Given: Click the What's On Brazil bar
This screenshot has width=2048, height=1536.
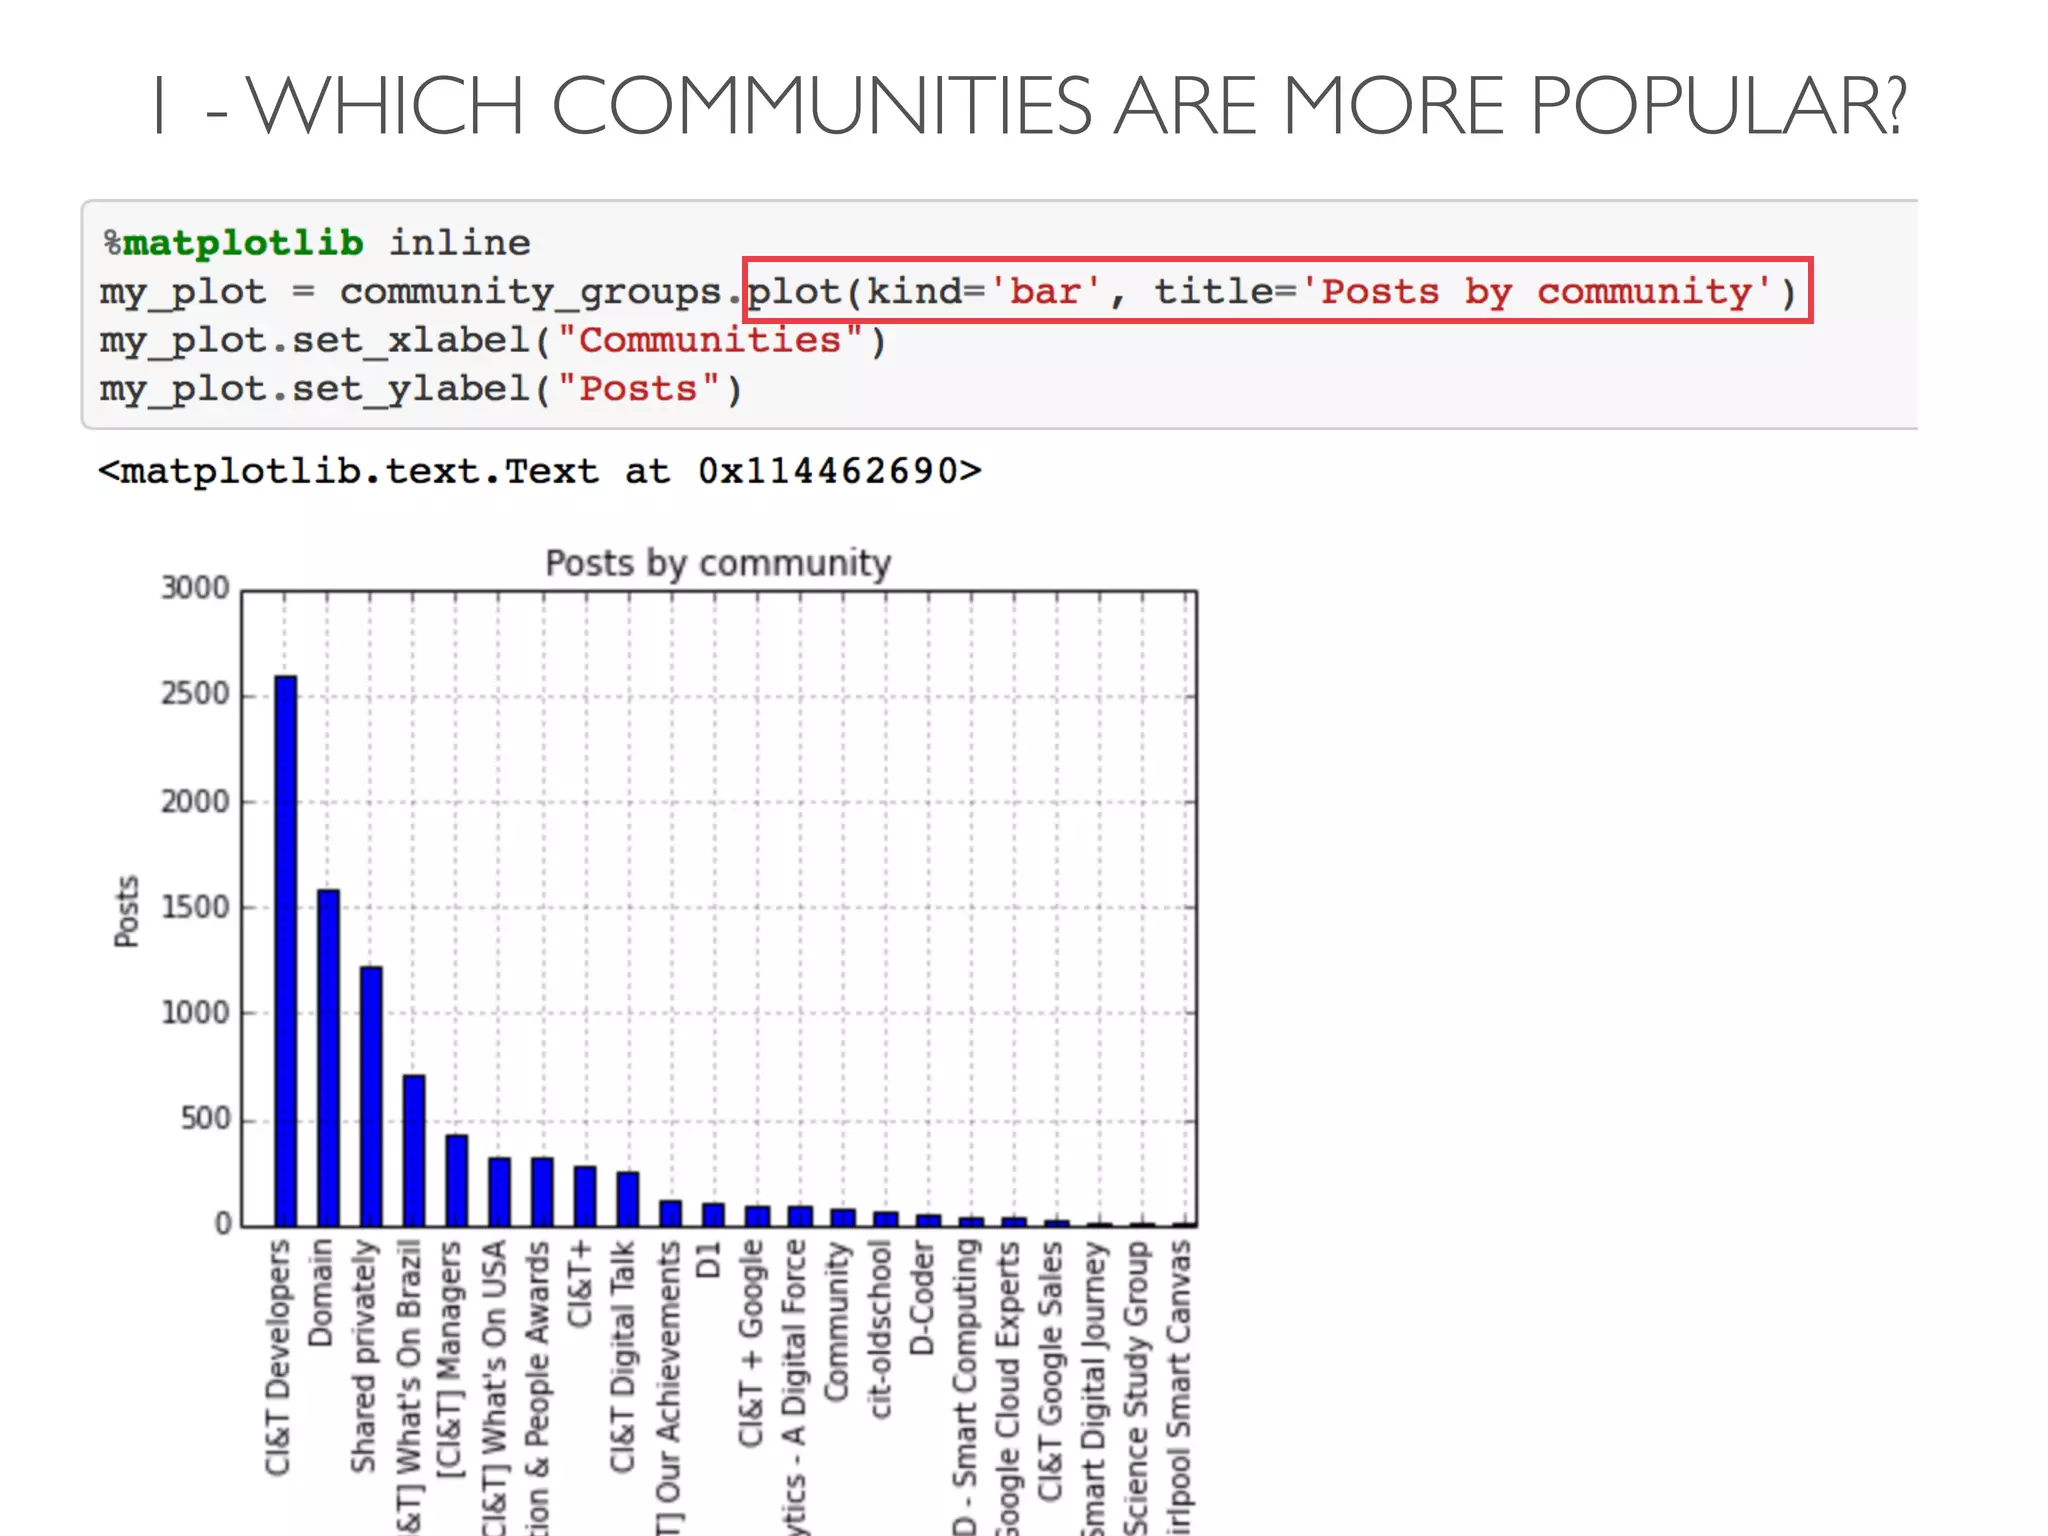Looking at the screenshot, I should [x=414, y=1150].
